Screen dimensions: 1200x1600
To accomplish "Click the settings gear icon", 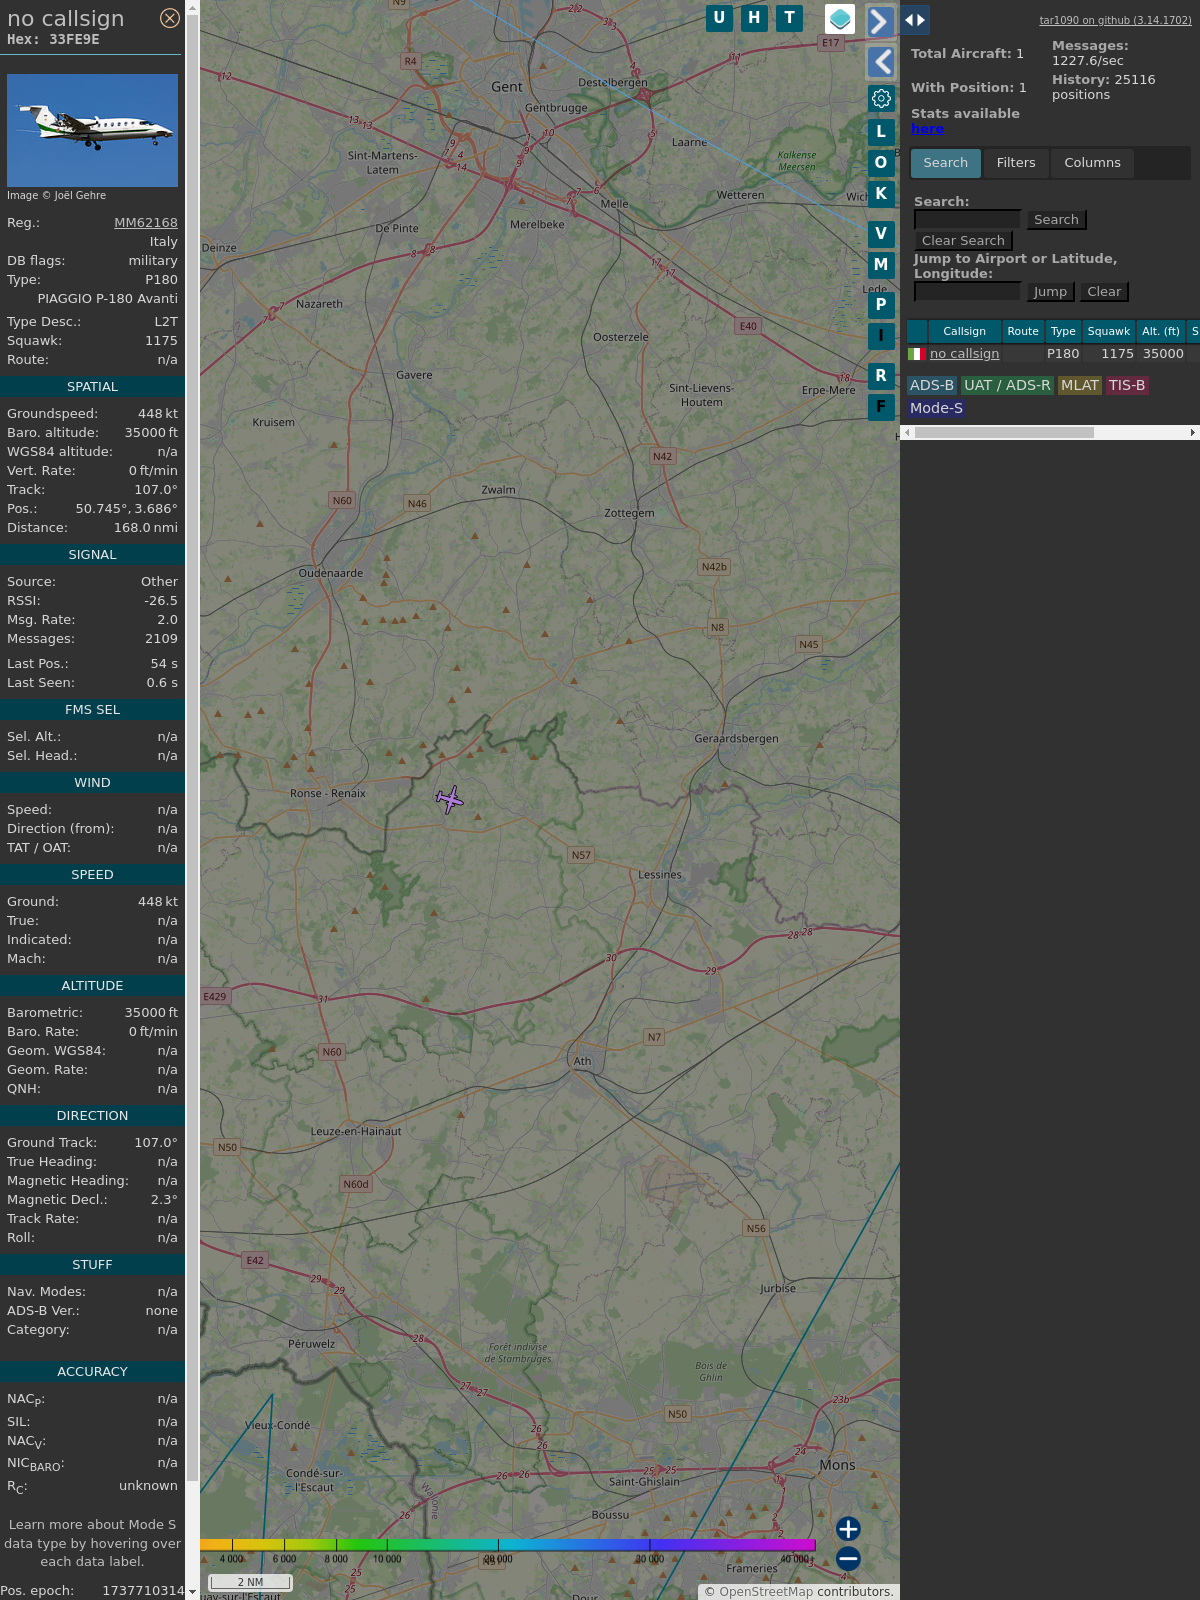I will pos(881,98).
